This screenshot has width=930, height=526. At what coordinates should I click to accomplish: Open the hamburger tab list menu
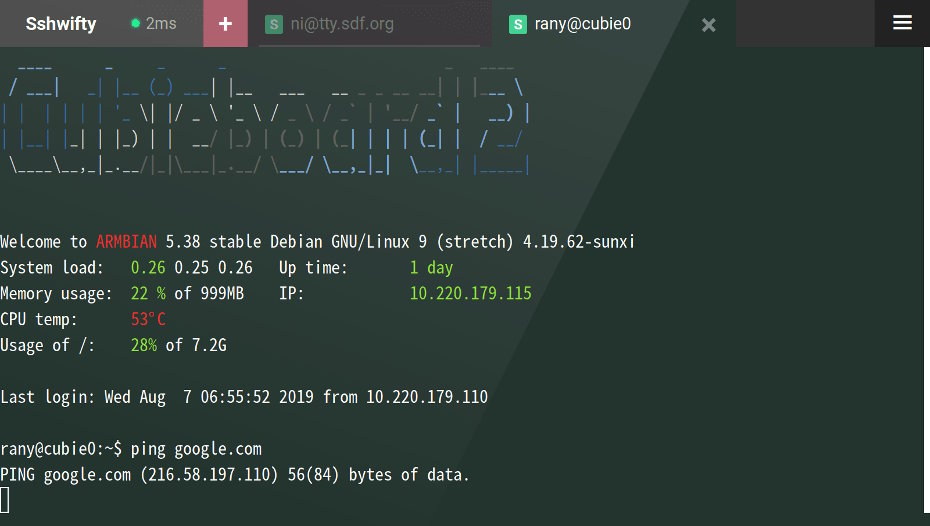(902, 23)
